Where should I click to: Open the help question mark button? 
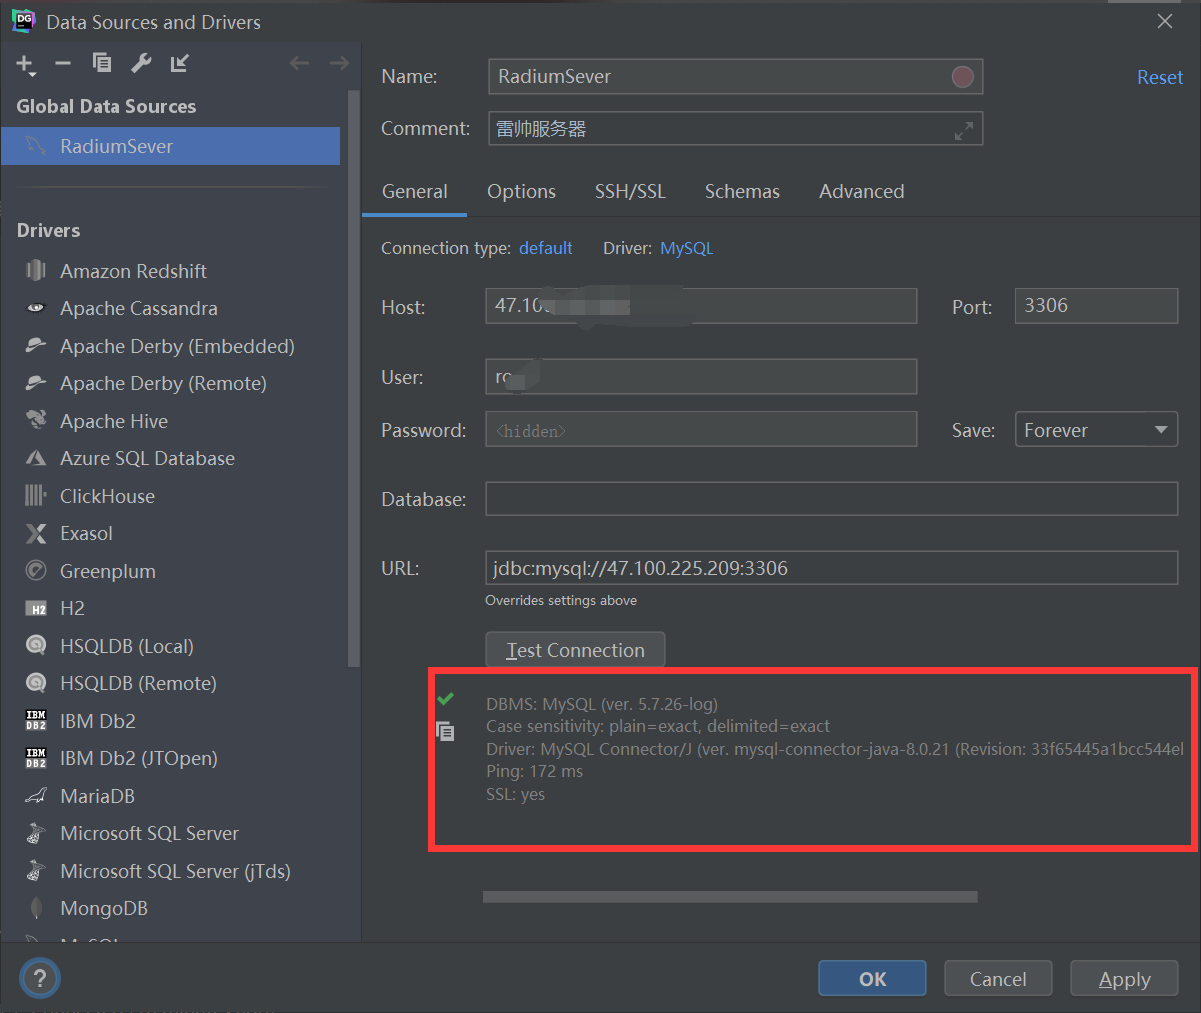coord(40,977)
